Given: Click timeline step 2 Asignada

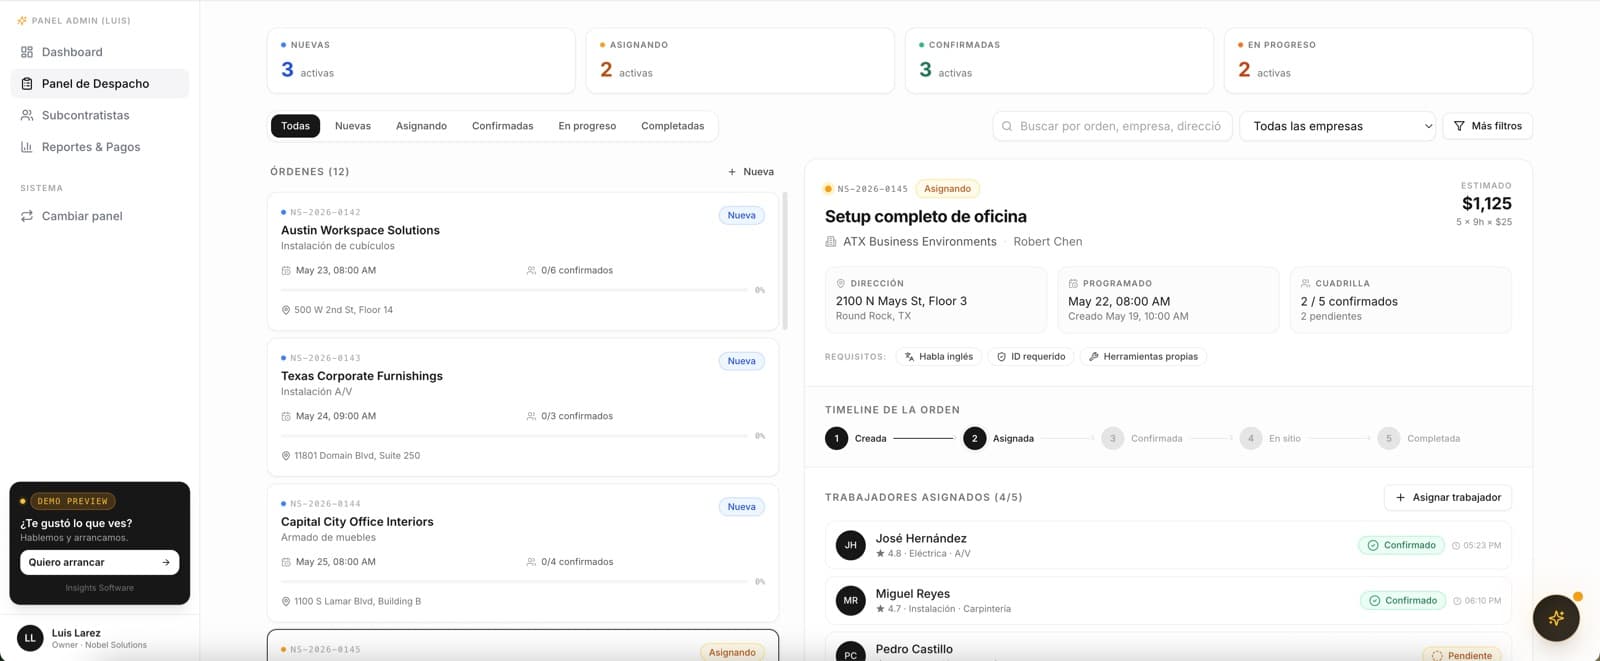Looking at the screenshot, I should (998, 438).
